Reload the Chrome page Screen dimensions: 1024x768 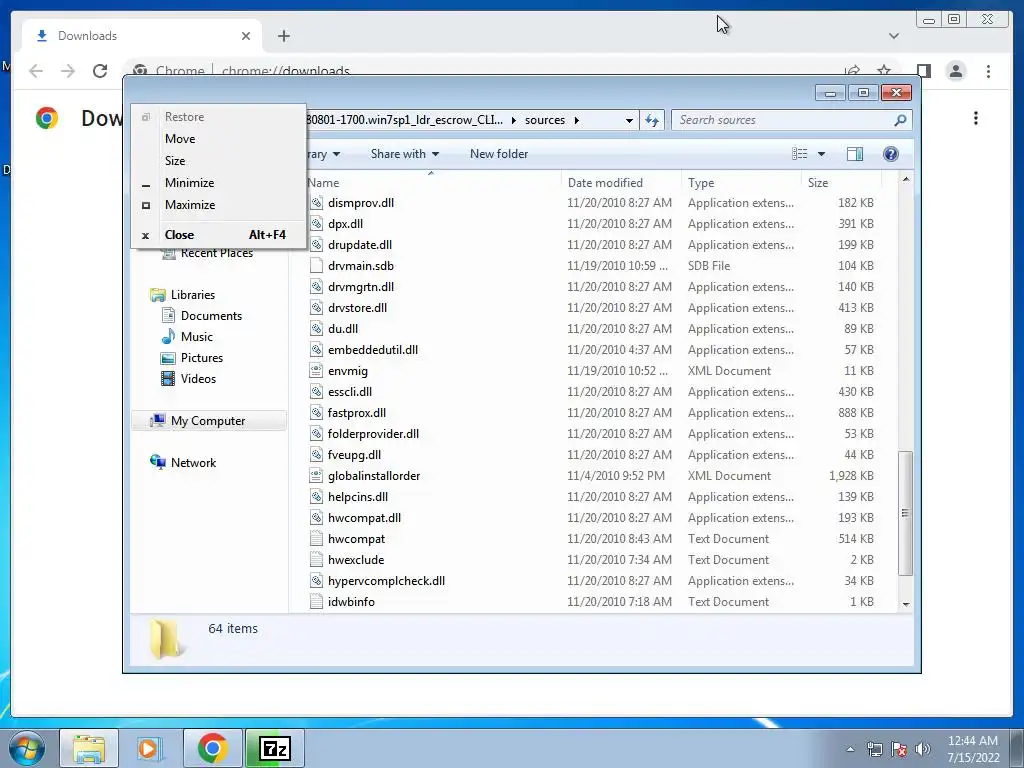click(x=100, y=71)
